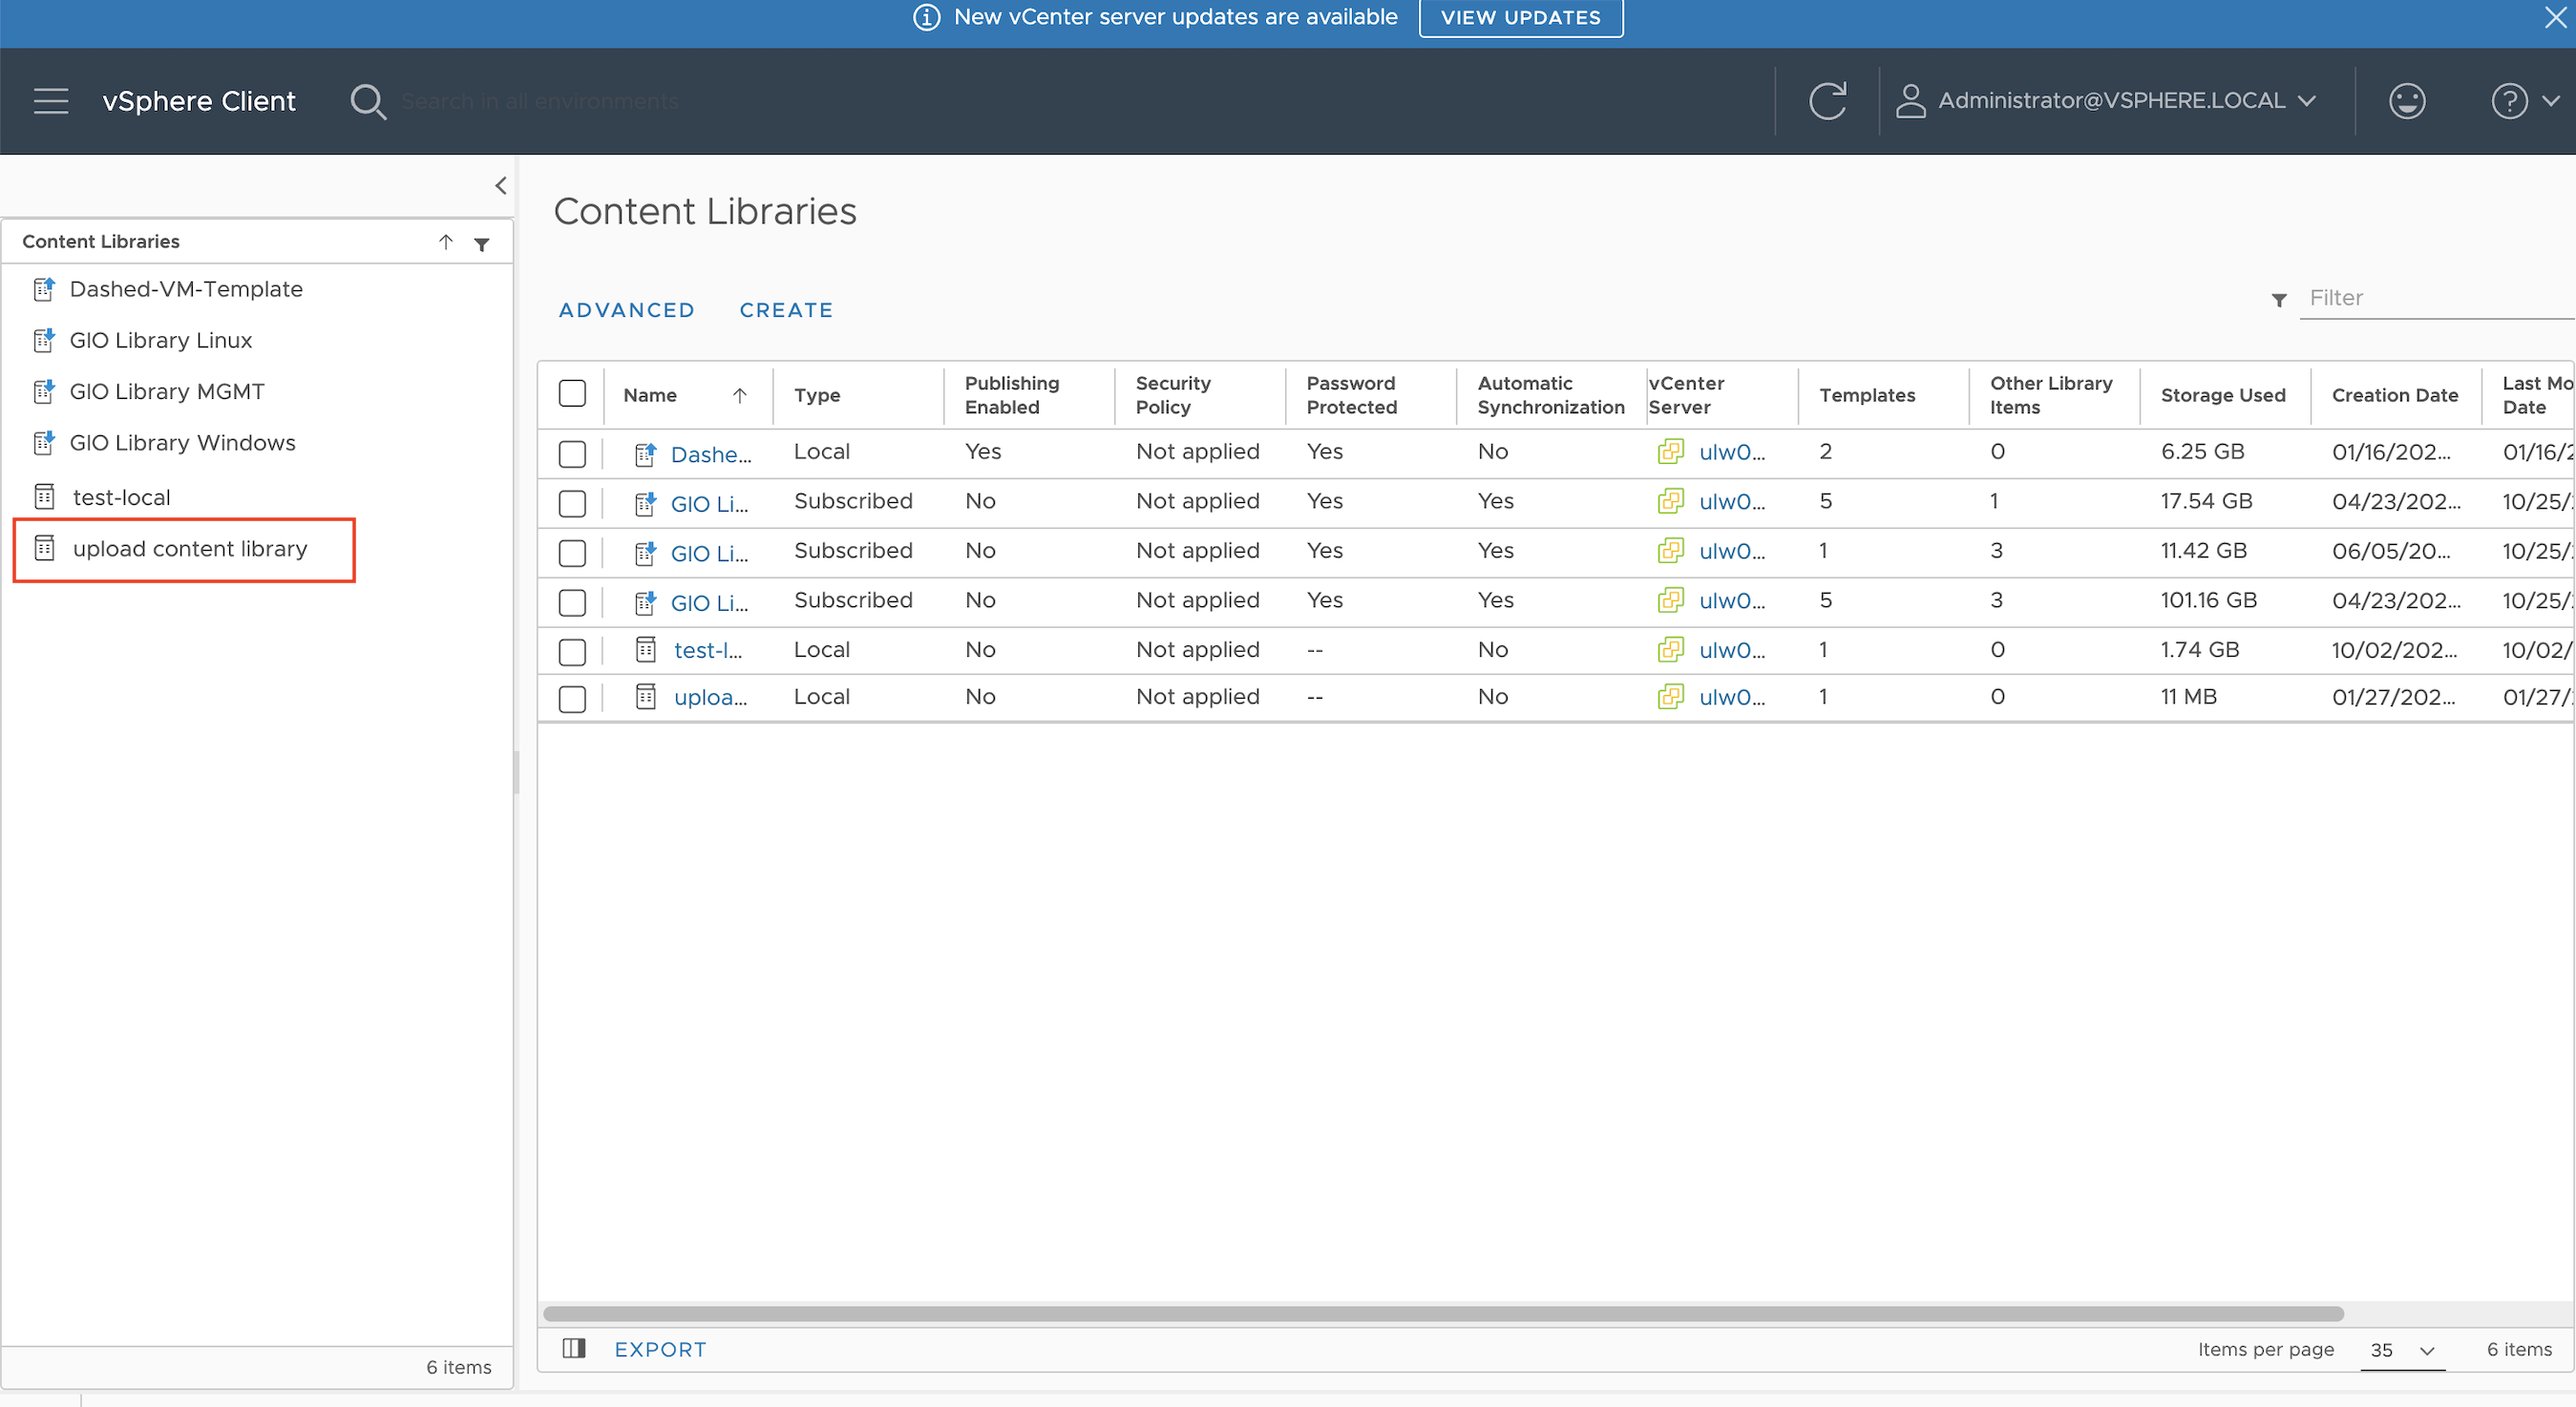Click vCenter server icon in 11.42 GB row
Screen dimensions: 2576x1407
point(1670,551)
